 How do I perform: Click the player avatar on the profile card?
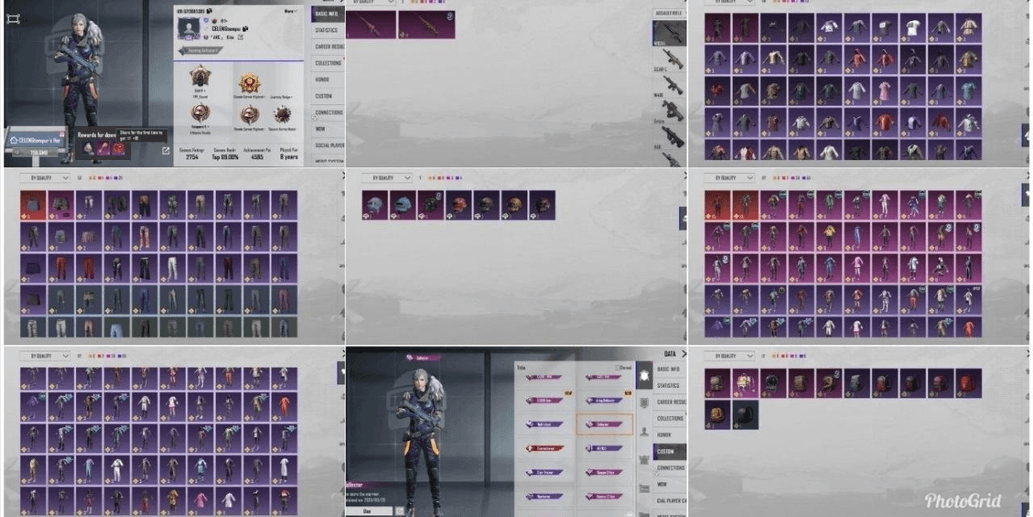pos(188,29)
